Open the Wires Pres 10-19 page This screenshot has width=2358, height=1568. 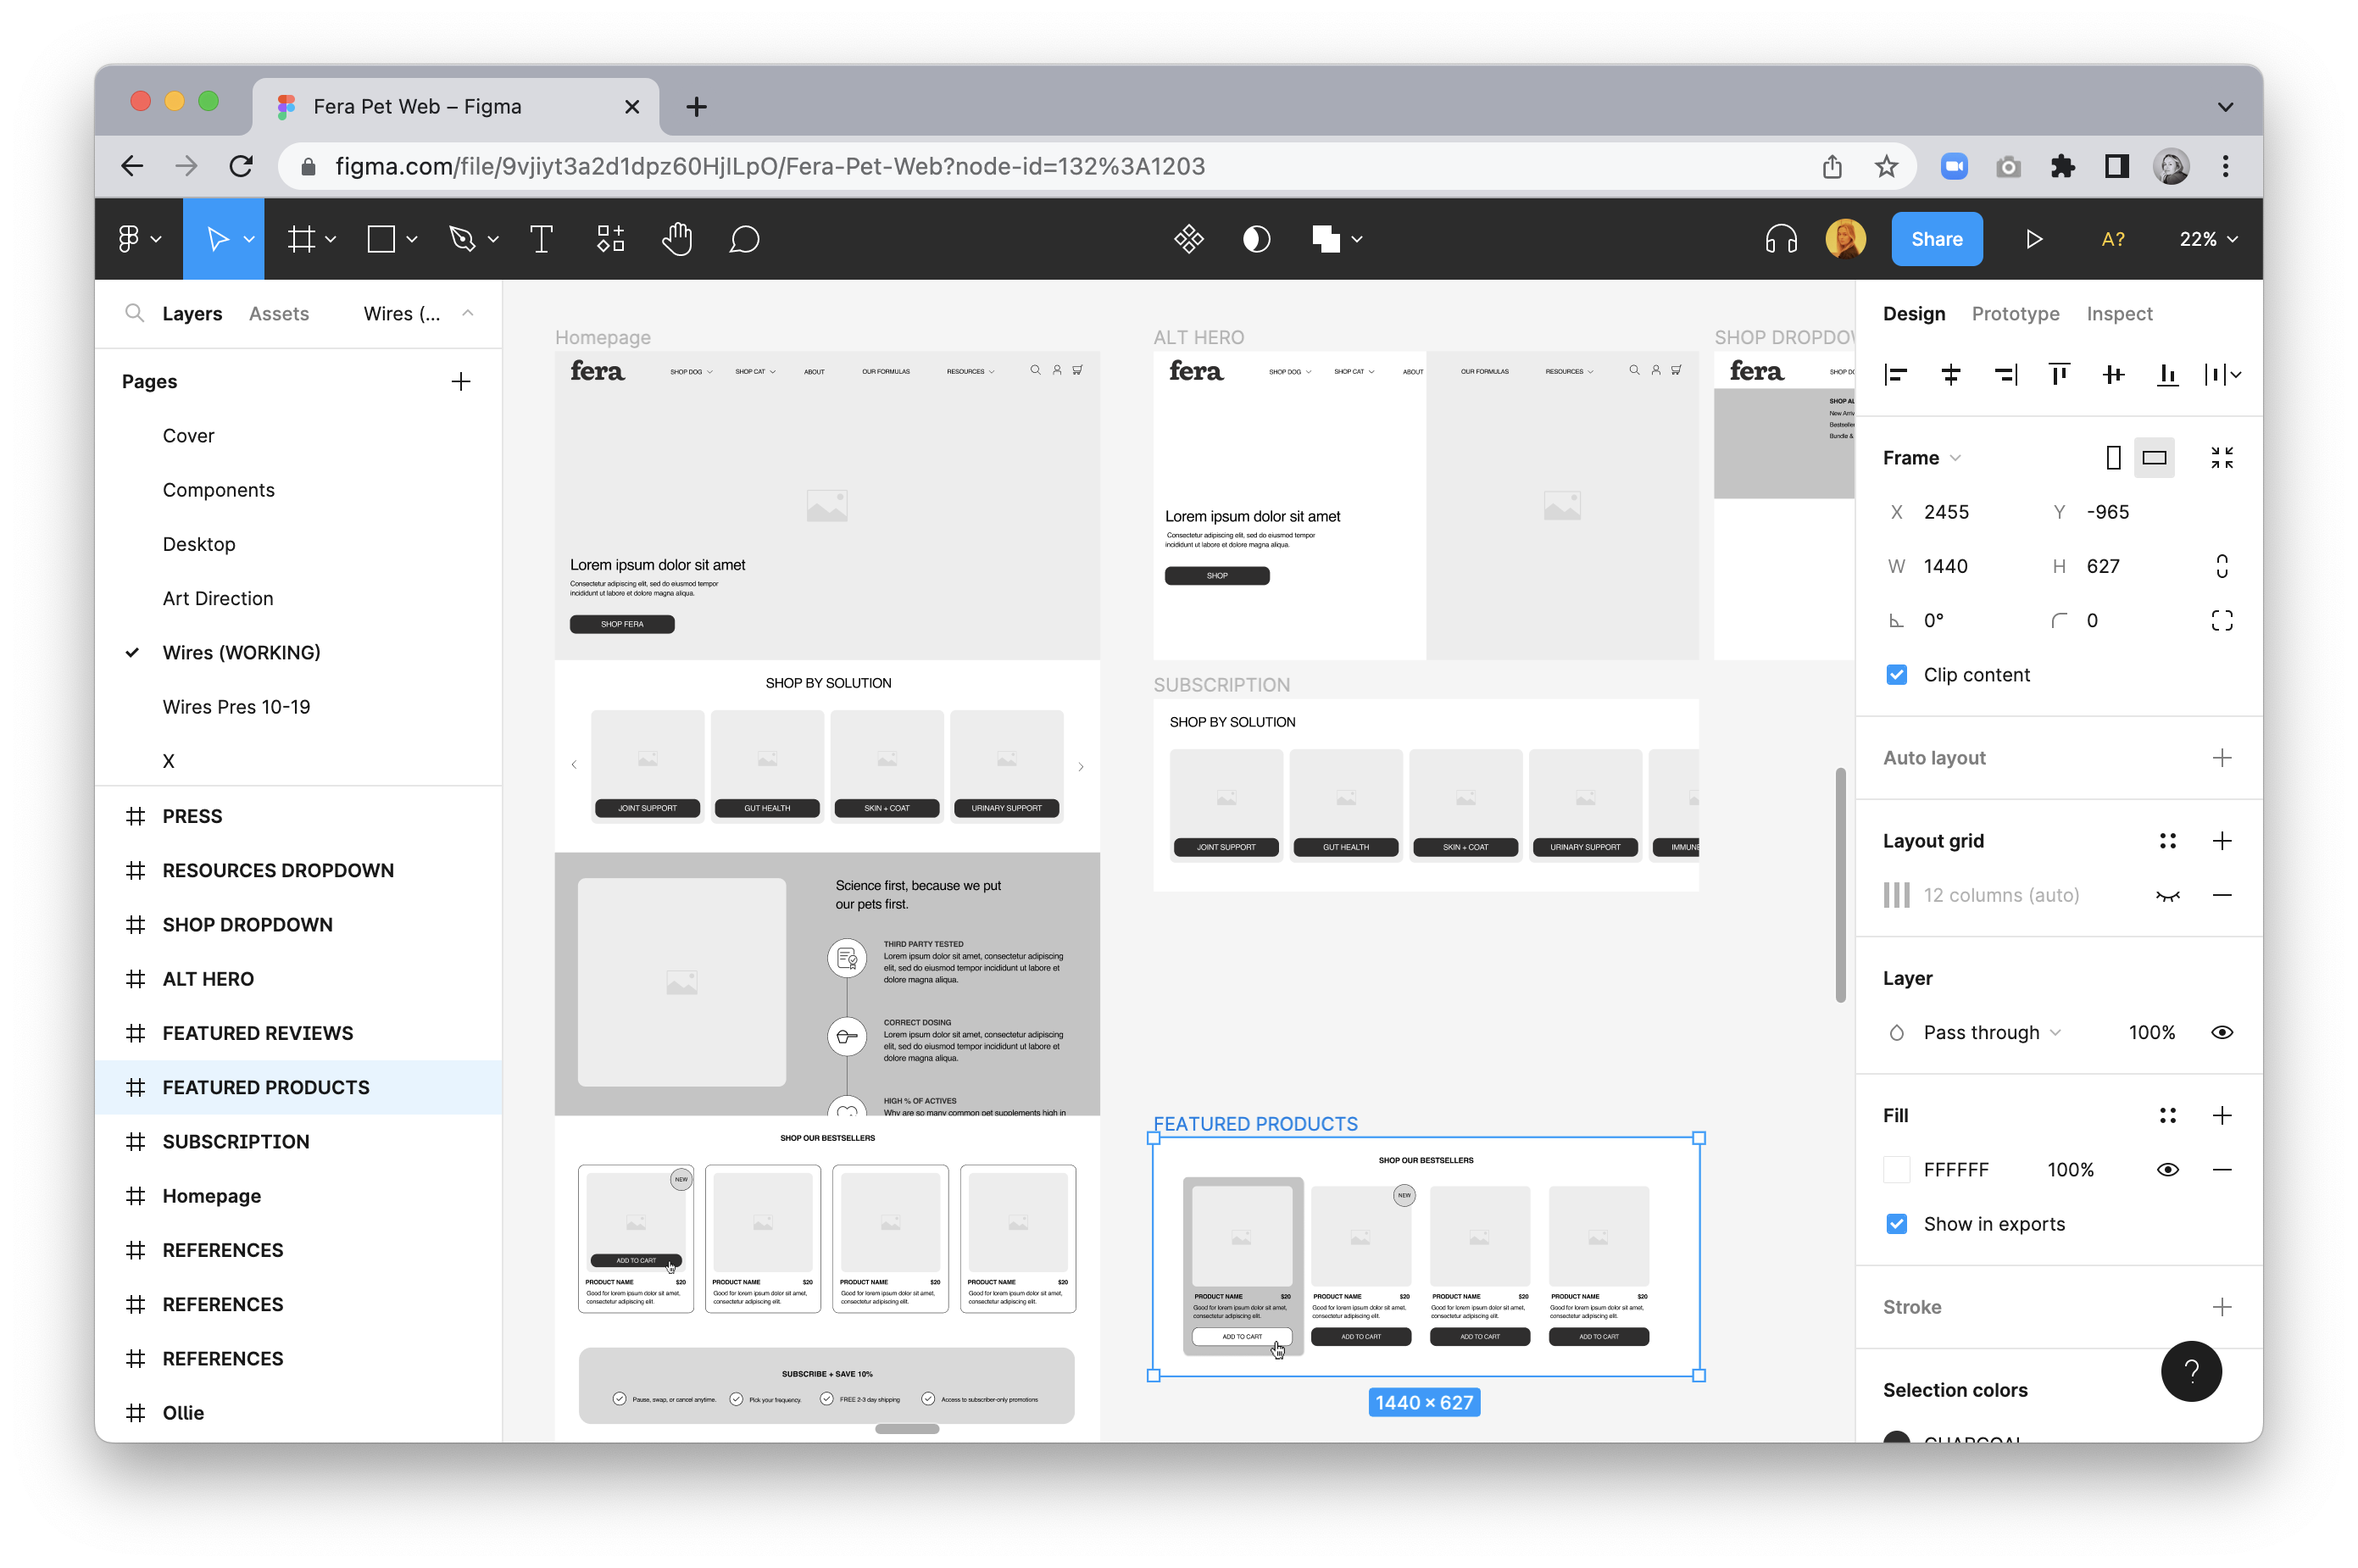tap(236, 706)
